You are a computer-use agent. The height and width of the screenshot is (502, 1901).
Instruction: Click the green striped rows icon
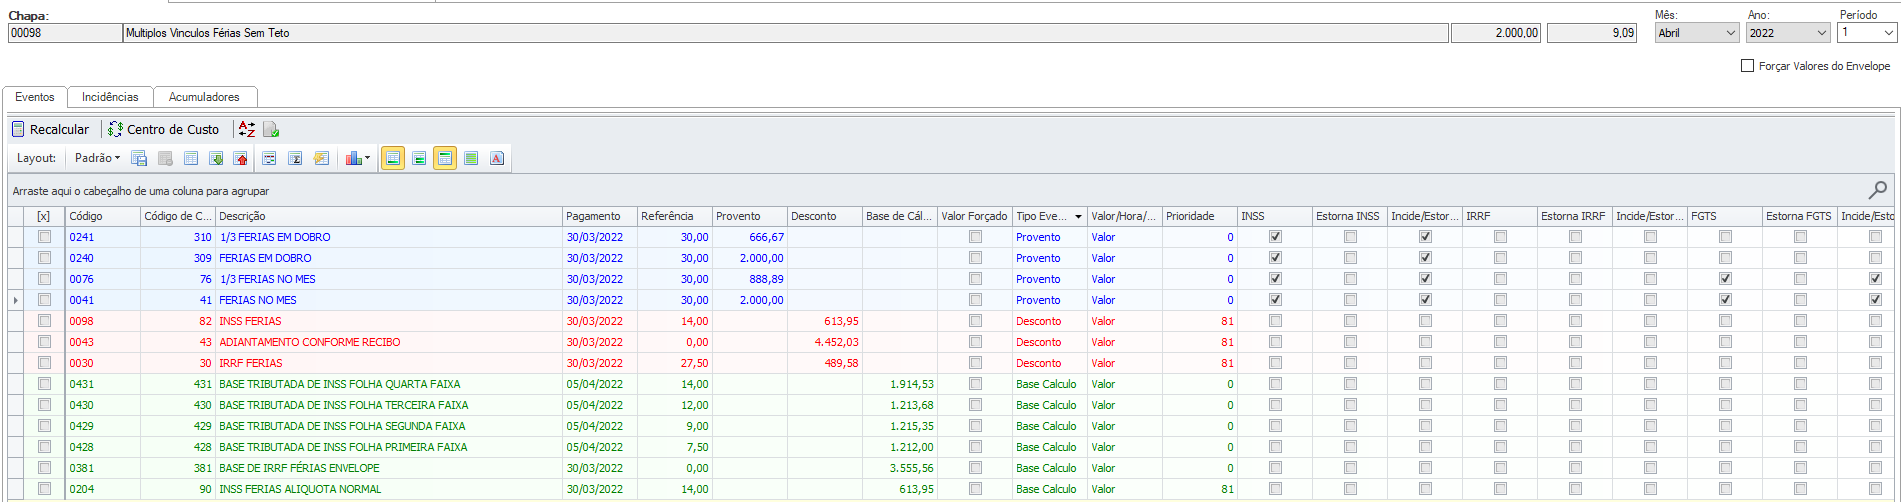point(471,158)
